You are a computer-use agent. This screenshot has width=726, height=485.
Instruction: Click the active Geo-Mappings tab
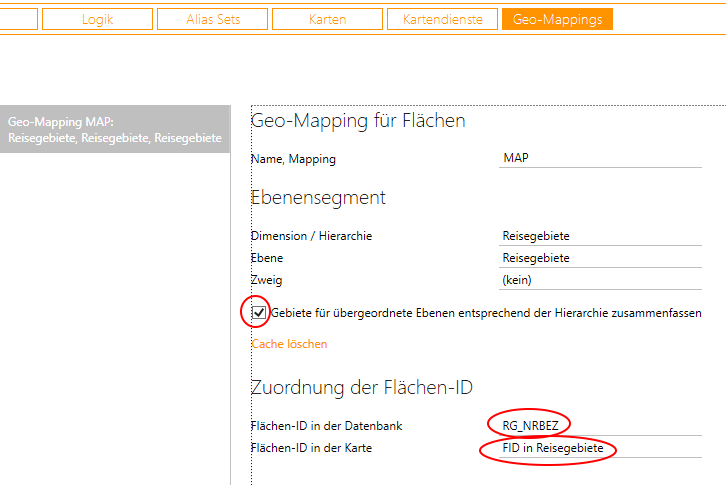[556, 19]
